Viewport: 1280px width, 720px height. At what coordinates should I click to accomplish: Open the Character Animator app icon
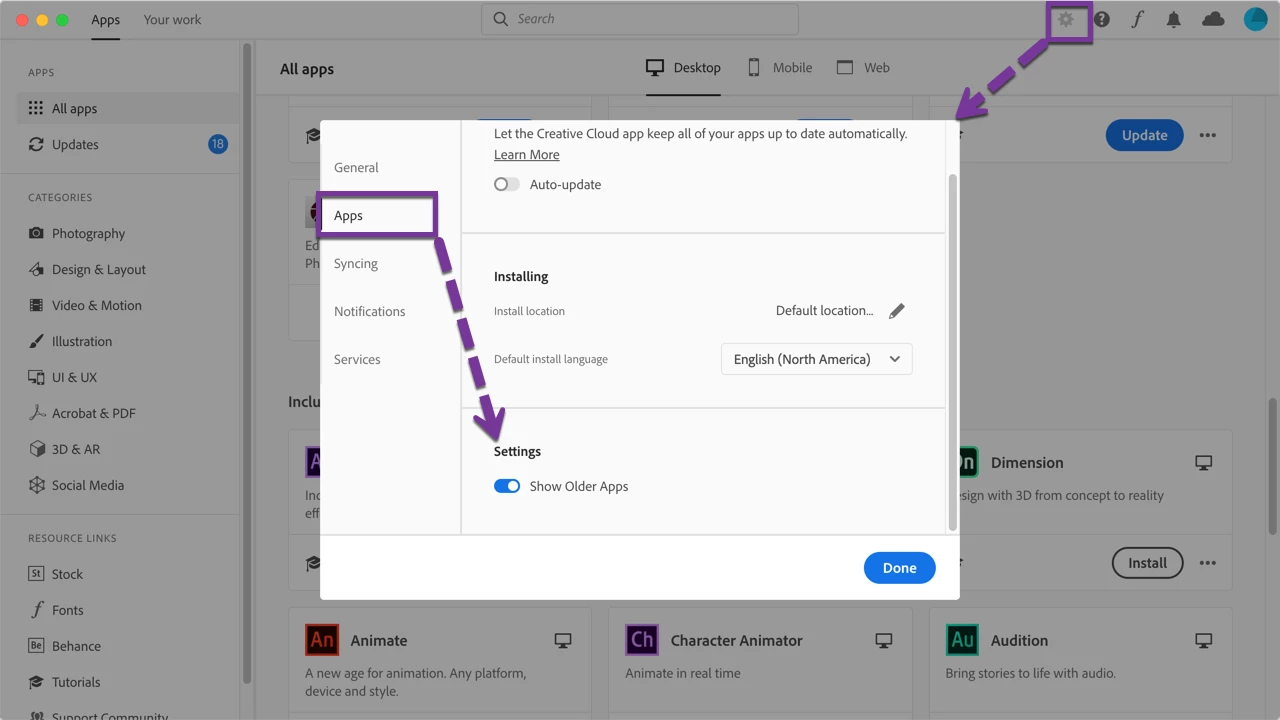(x=642, y=640)
